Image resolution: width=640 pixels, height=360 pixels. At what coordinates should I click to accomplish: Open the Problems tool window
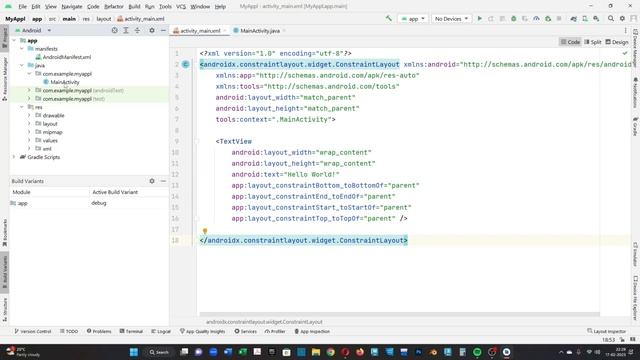(99, 331)
